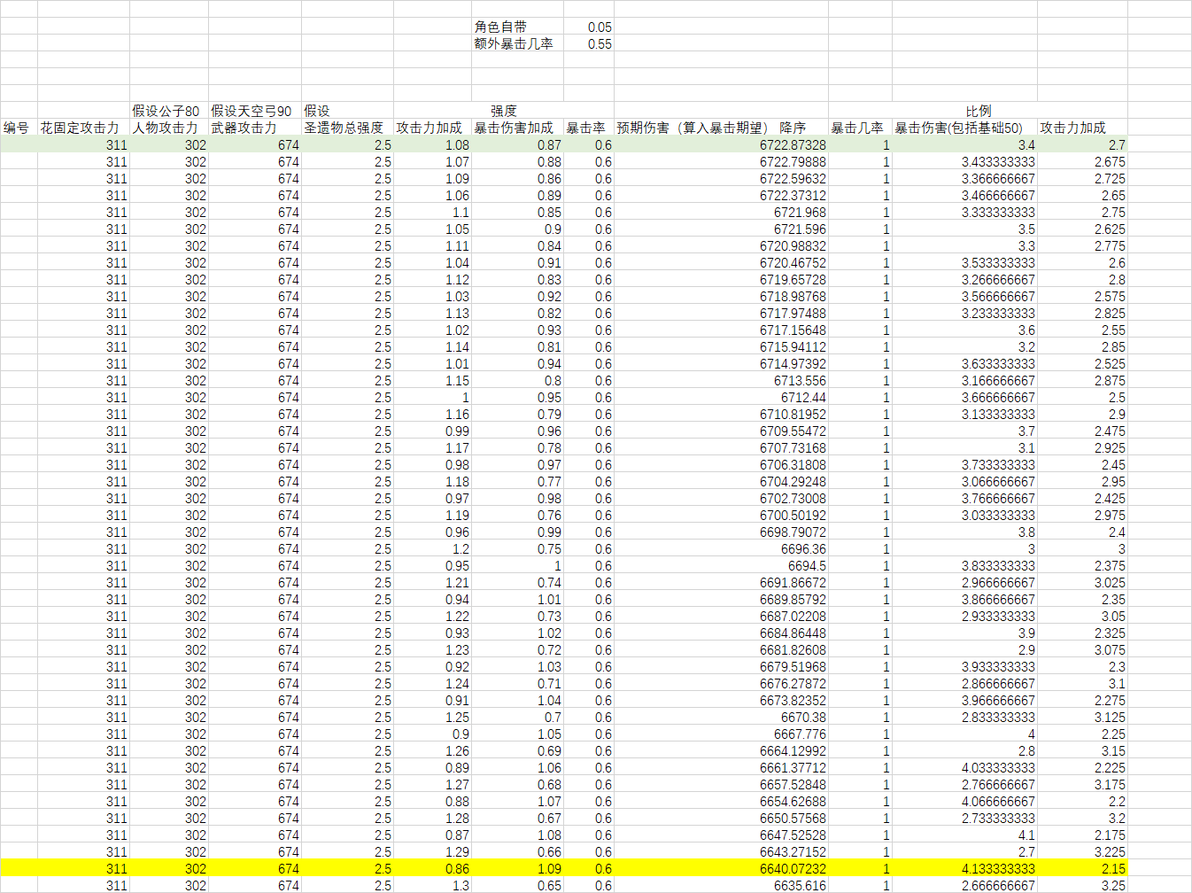Click the attack ratio cell 3.225
Screen dimensions: 1192x893
(1082, 852)
